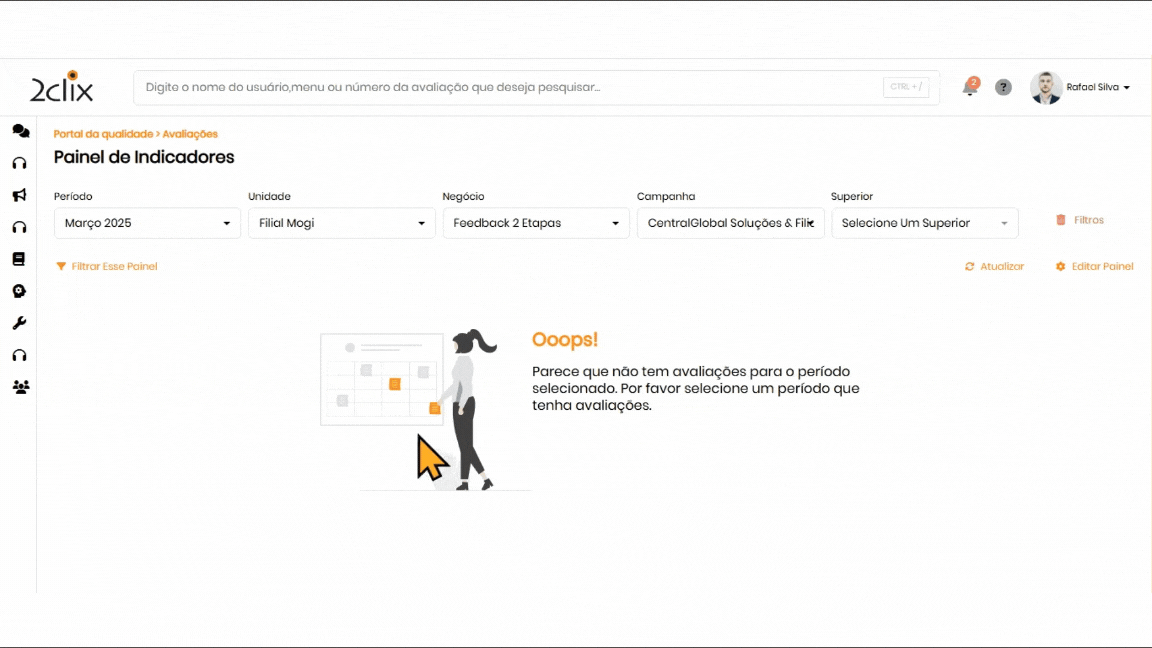Click the Atualizar refresh button

click(x=994, y=267)
